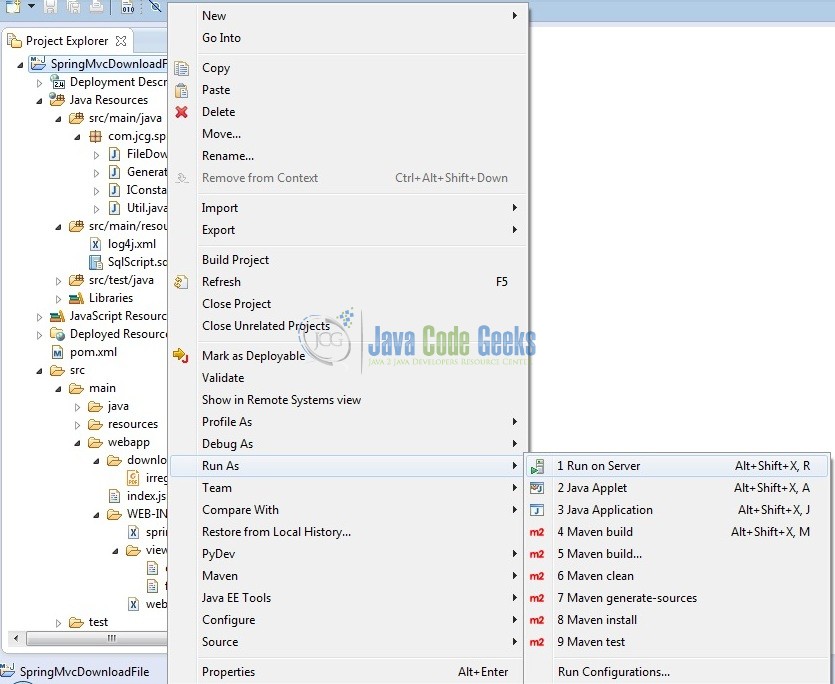The width and height of the screenshot is (835, 684).
Task: Choose Restore from Local History...
Action: pyautogui.click(x=348, y=532)
